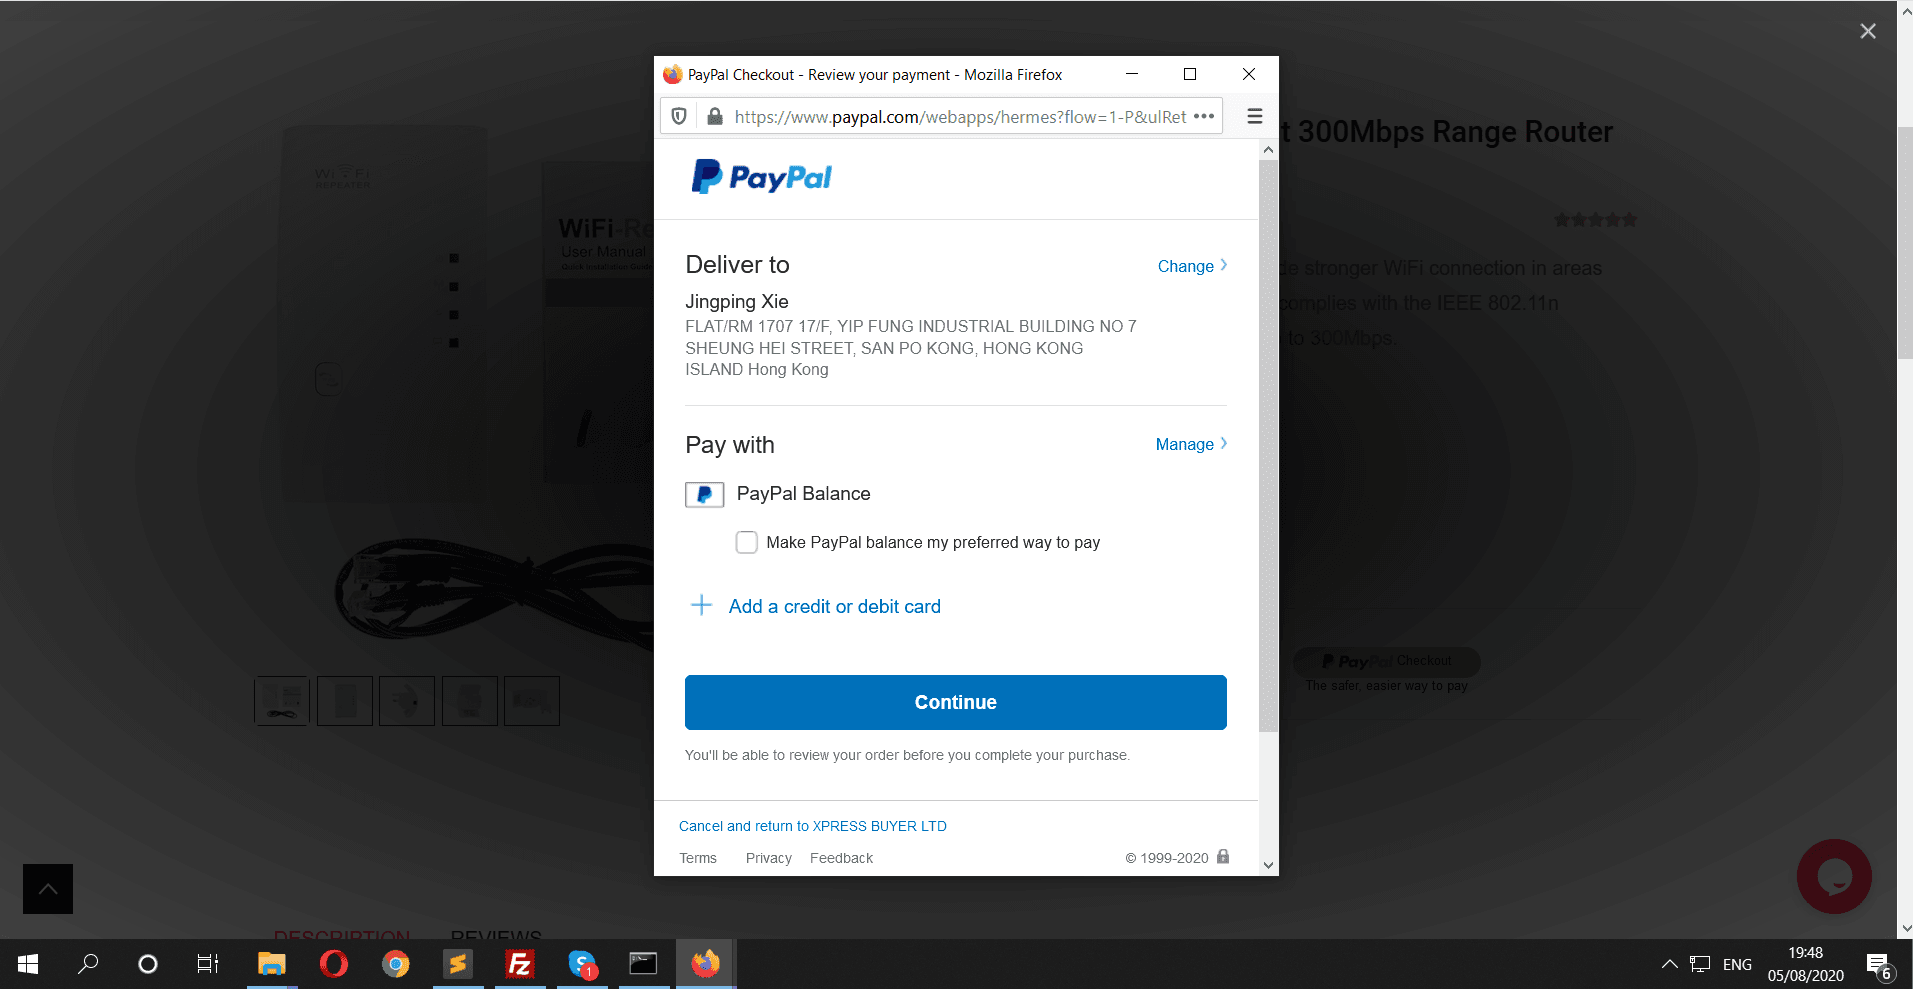1913x989 pixels.
Task: Close the PayPal Checkout Firefox window
Action: click(1249, 74)
